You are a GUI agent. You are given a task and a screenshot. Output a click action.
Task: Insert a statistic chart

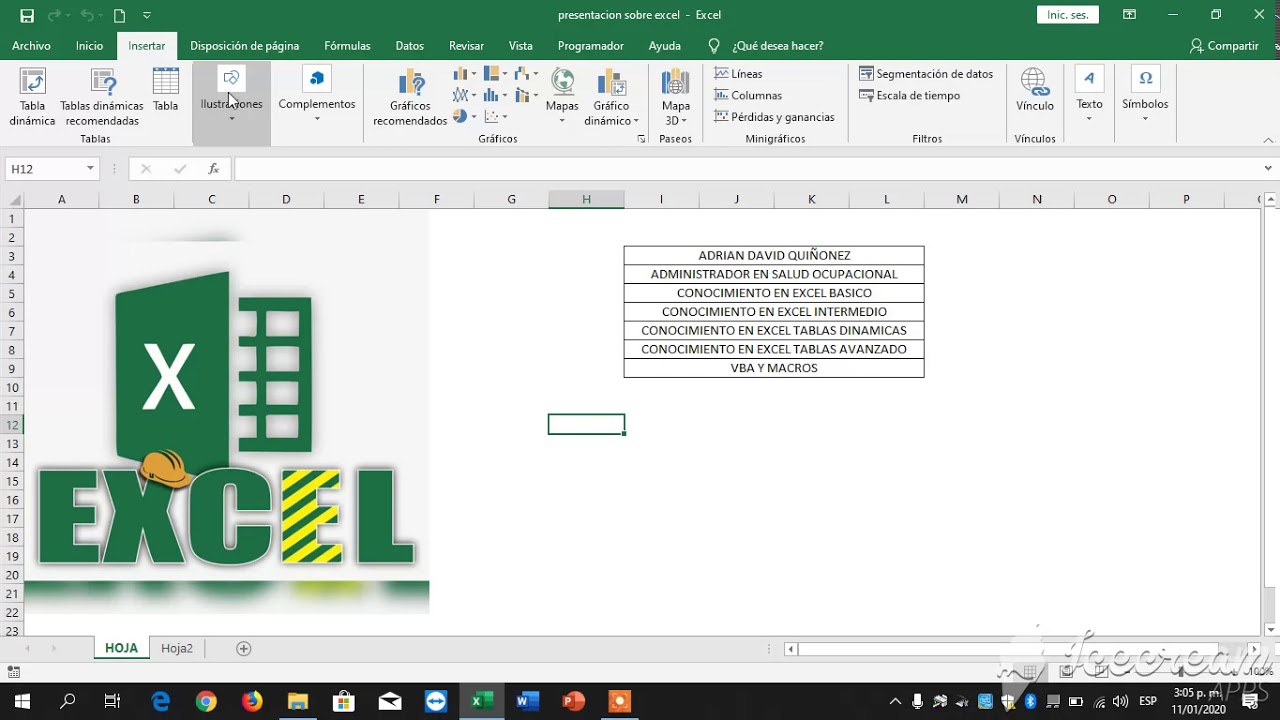click(495, 95)
